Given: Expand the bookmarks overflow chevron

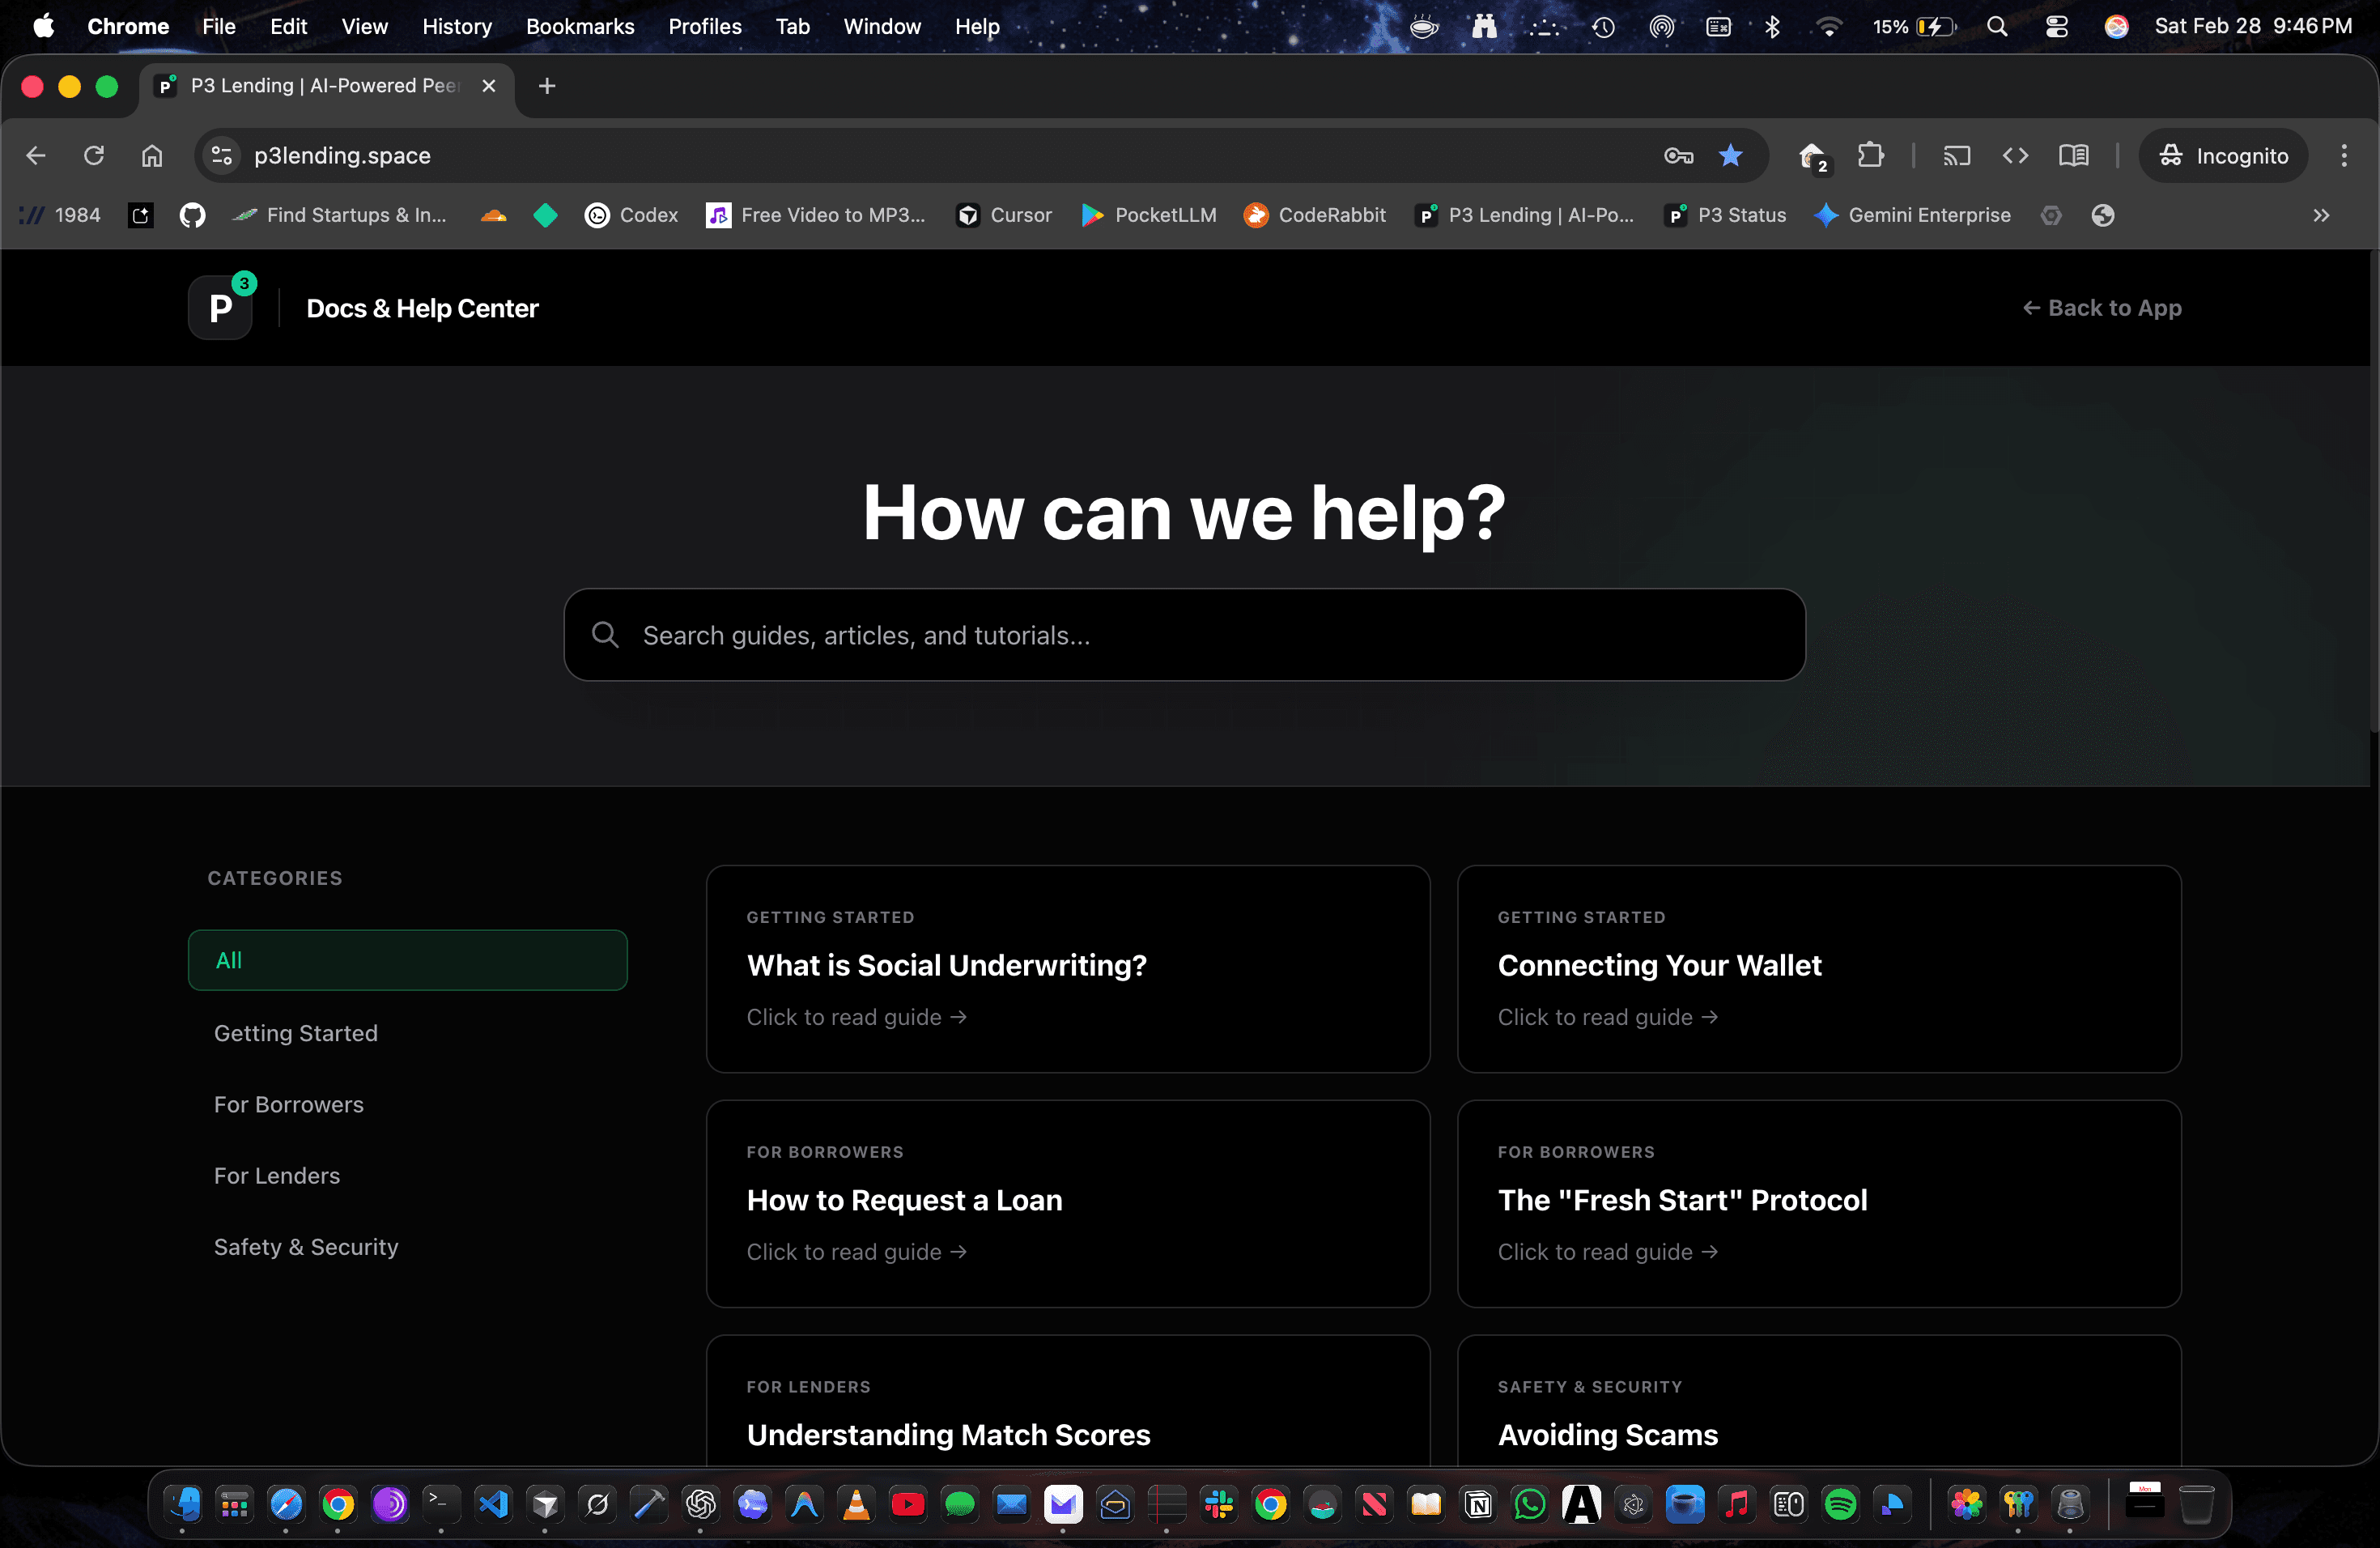Looking at the screenshot, I should coord(2322,215).
